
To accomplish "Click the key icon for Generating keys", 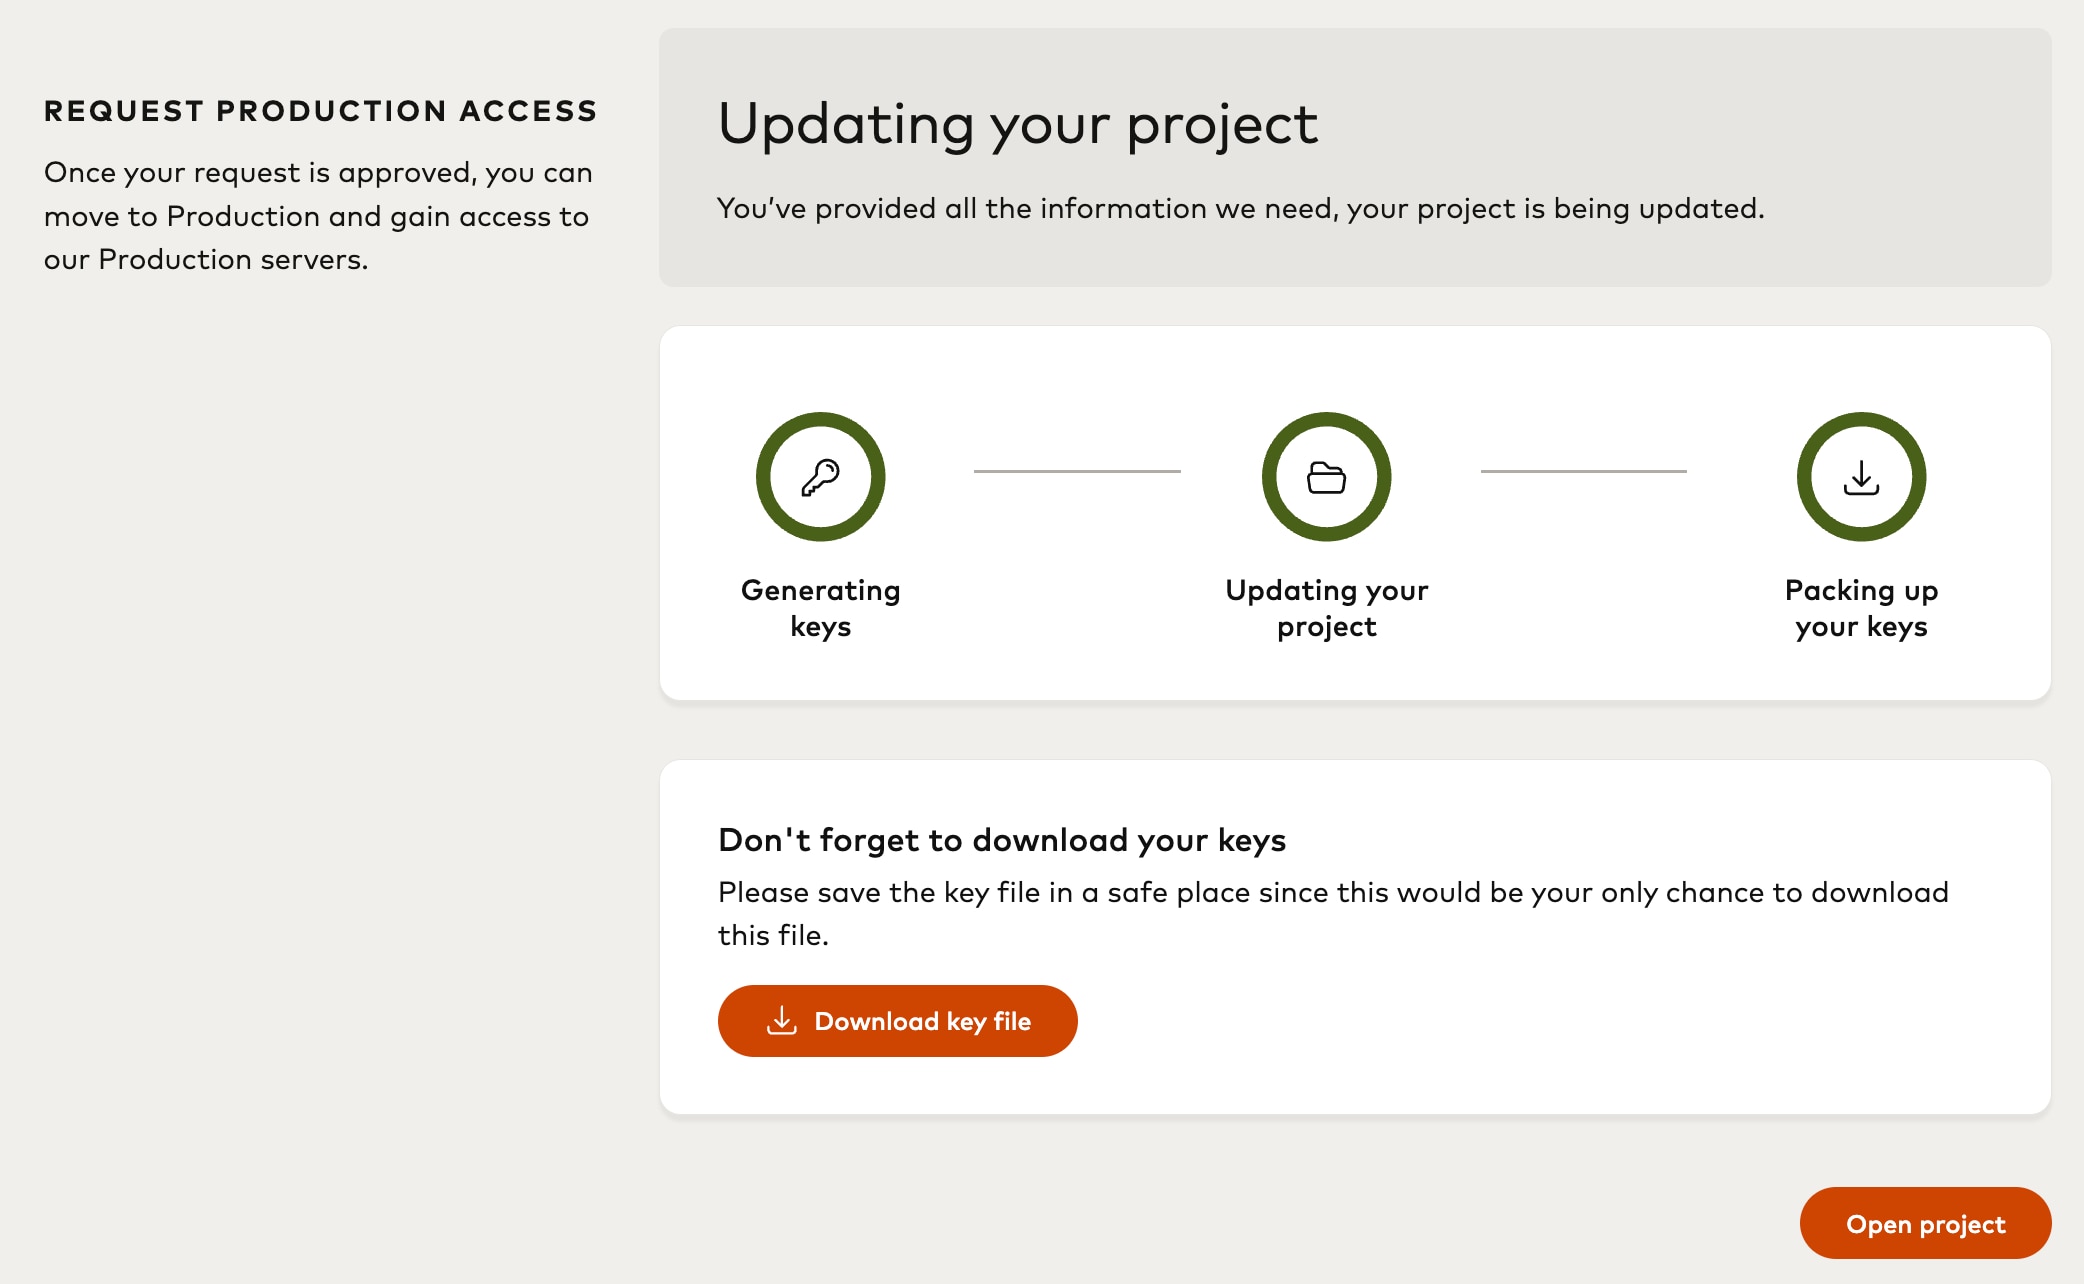I will click(820, 477).
